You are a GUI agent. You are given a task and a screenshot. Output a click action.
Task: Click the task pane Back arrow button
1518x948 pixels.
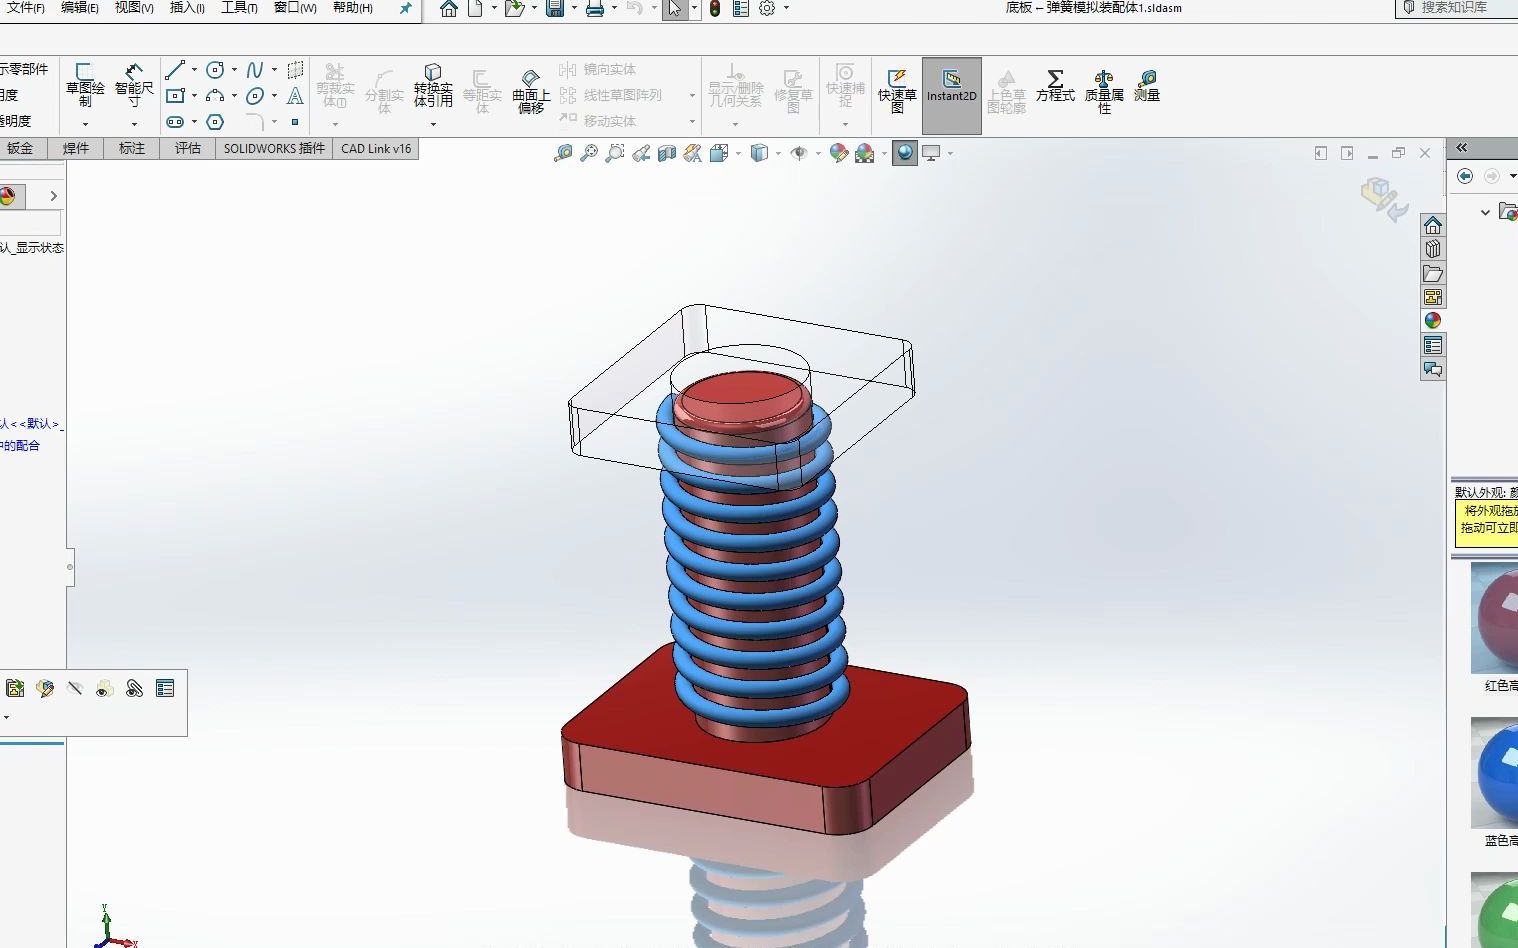click(x=1465, y=176)
